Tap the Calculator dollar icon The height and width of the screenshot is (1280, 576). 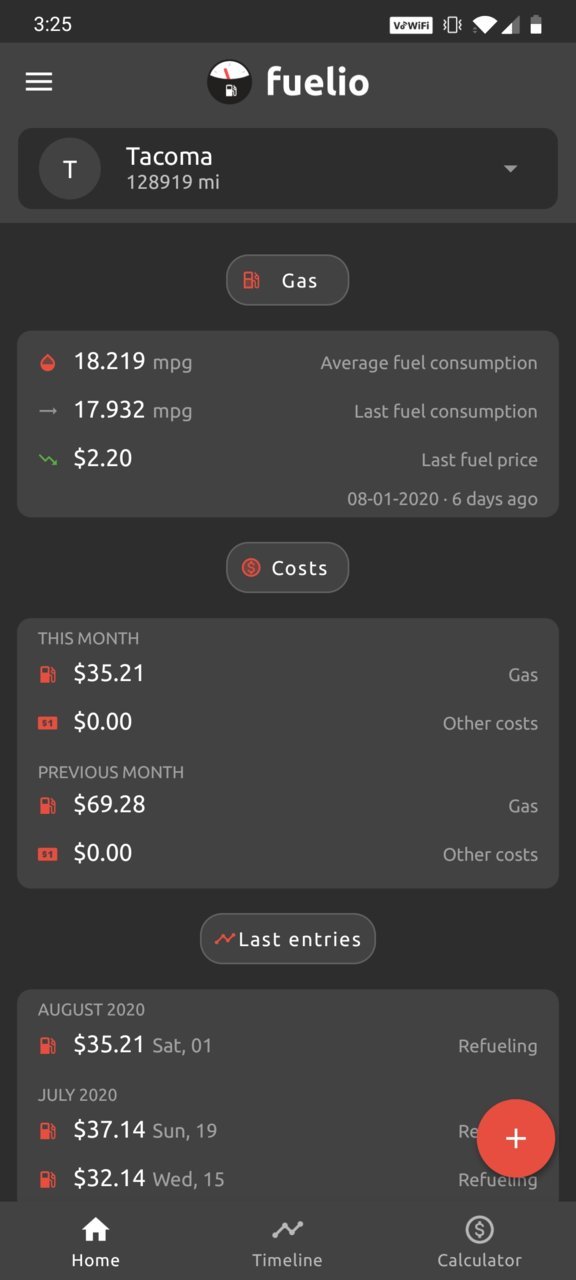tap(479, 1230)
